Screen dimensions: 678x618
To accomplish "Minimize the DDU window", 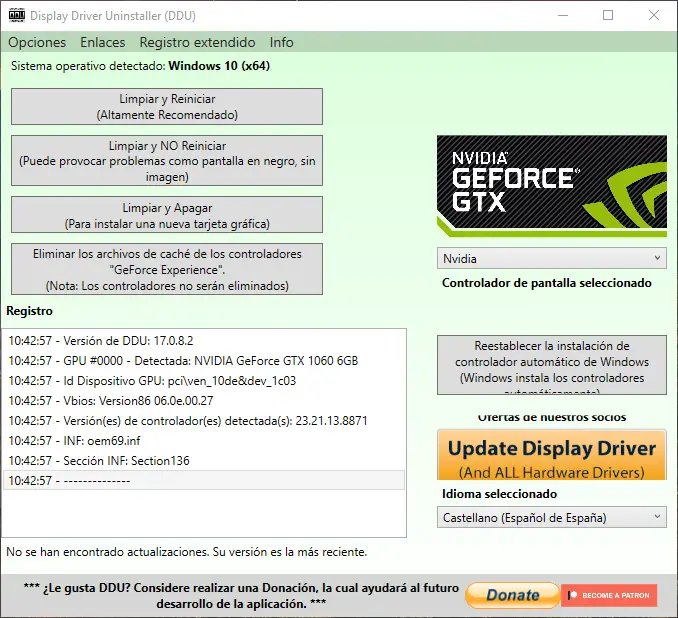I will (563, 16).
